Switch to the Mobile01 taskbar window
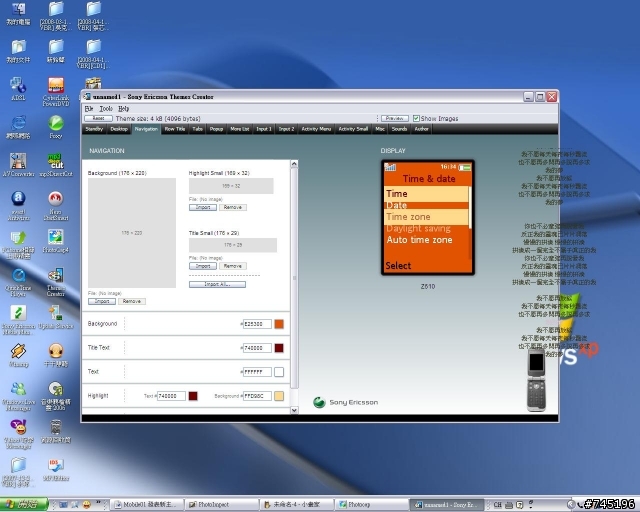Viewport: 640px width, 512px height. [x=147, y=505]
